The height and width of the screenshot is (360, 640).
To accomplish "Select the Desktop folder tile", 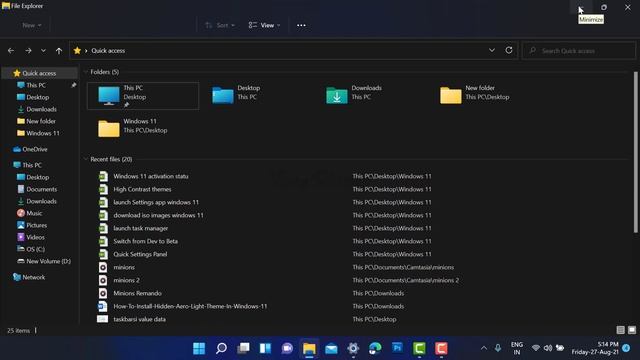I will click(x=237, y=95).
